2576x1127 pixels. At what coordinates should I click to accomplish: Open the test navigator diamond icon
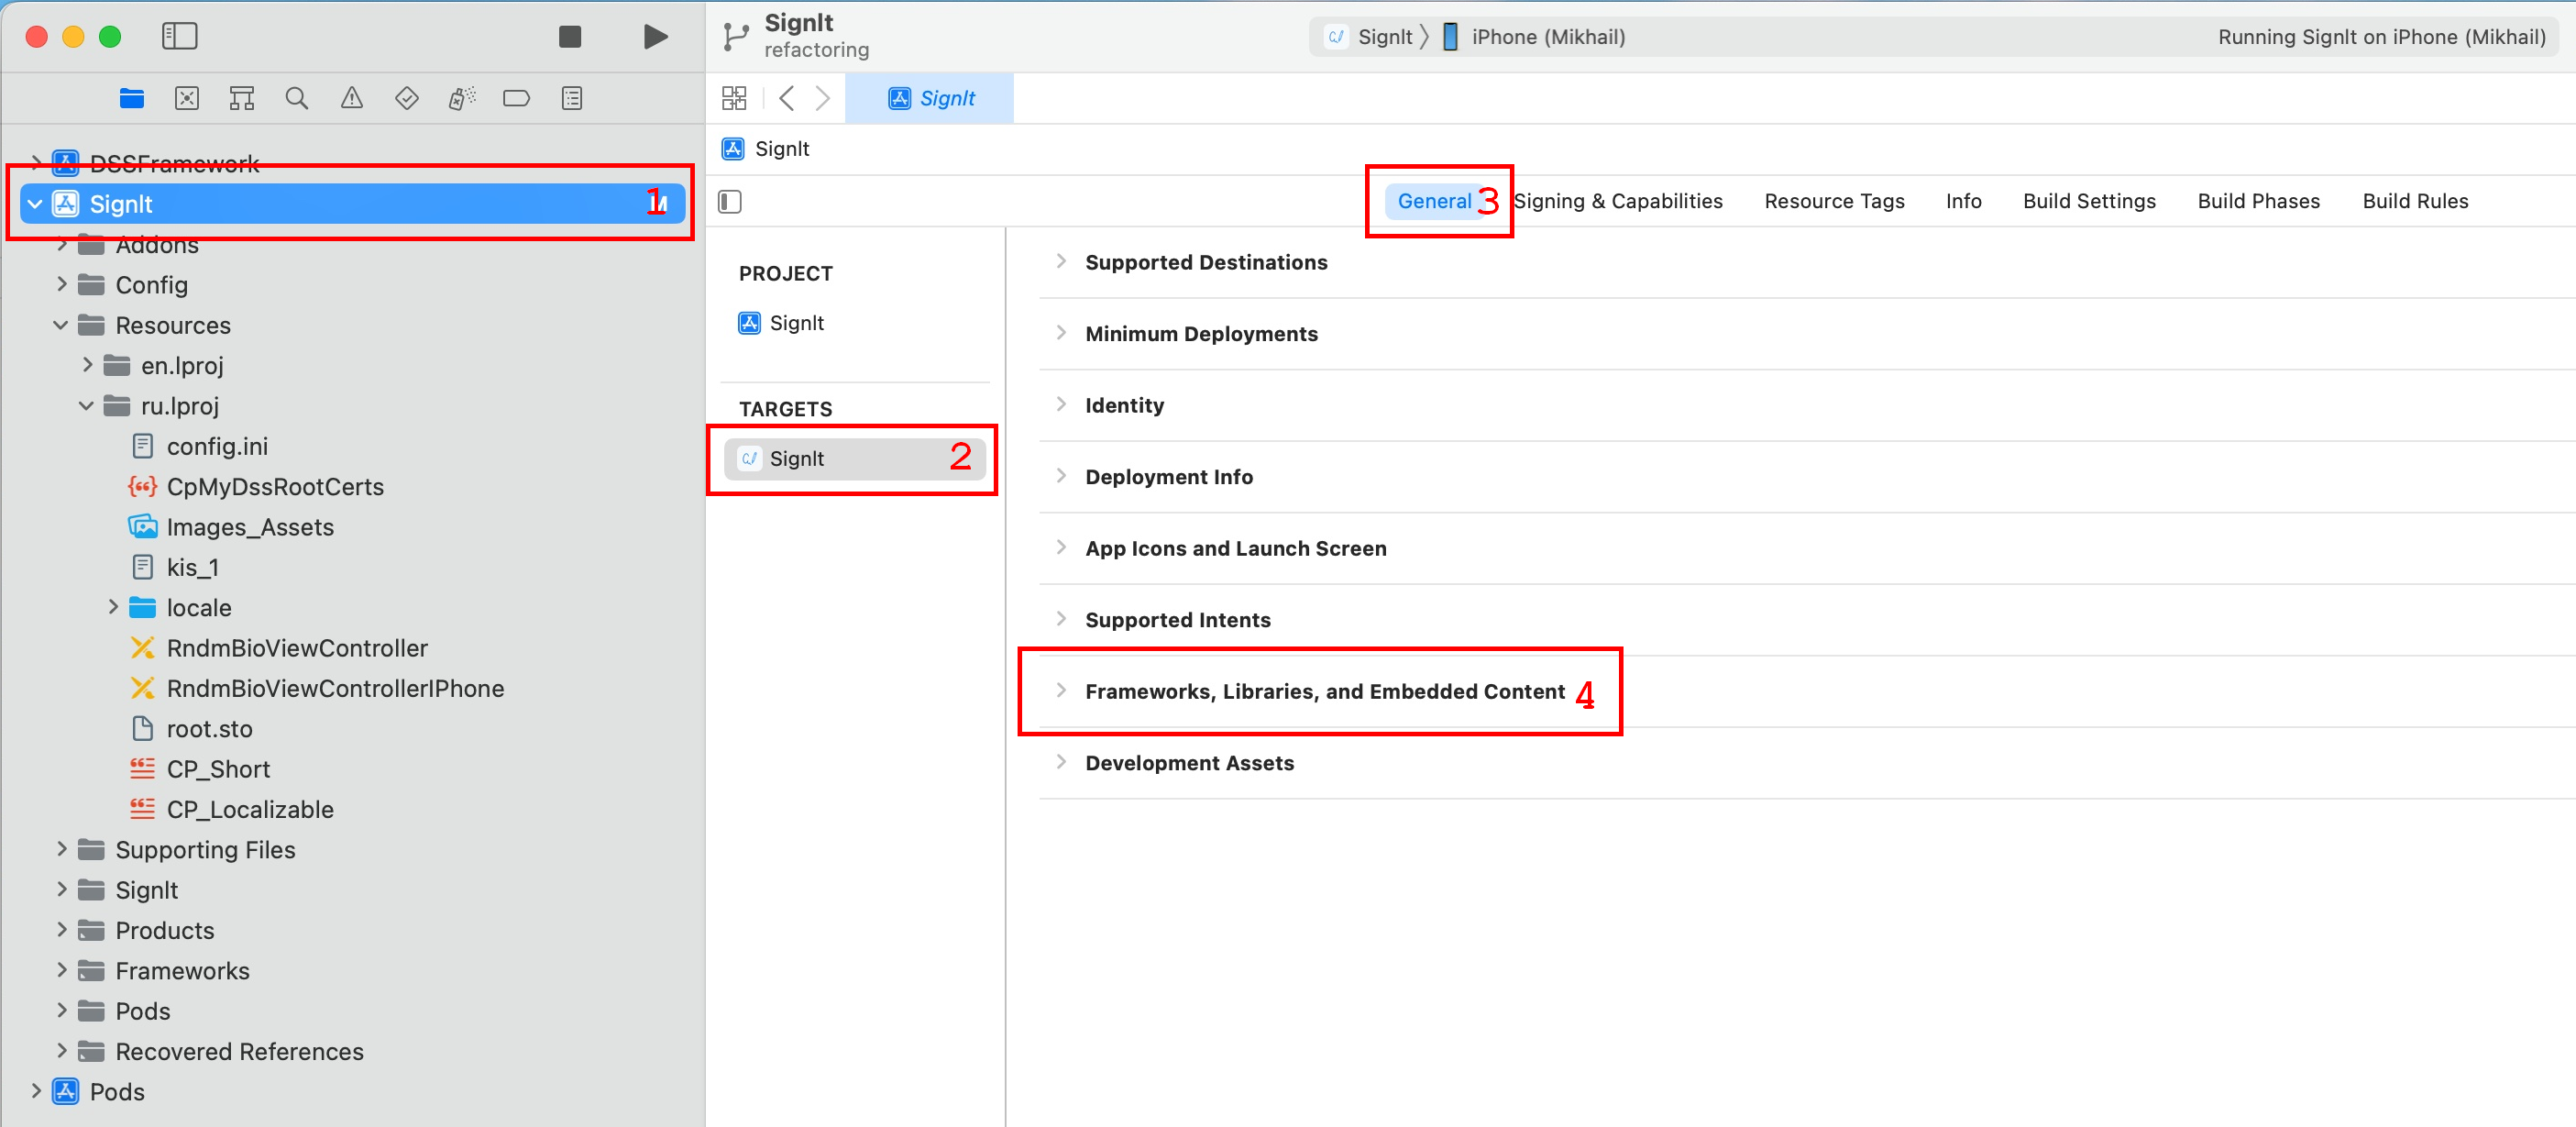(406, 98)
